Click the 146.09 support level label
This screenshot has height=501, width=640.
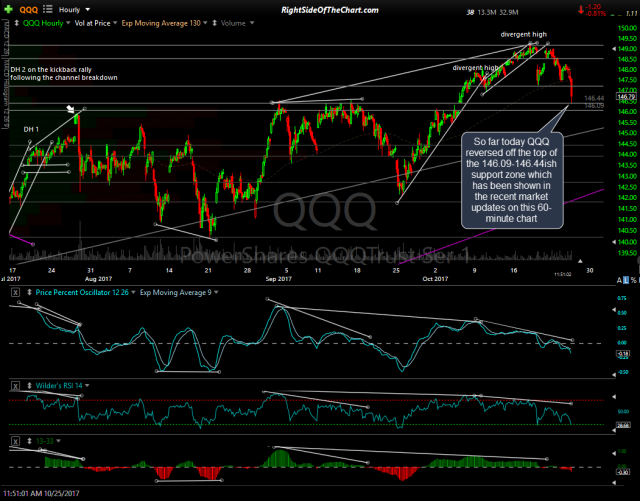tap(594, 106)
